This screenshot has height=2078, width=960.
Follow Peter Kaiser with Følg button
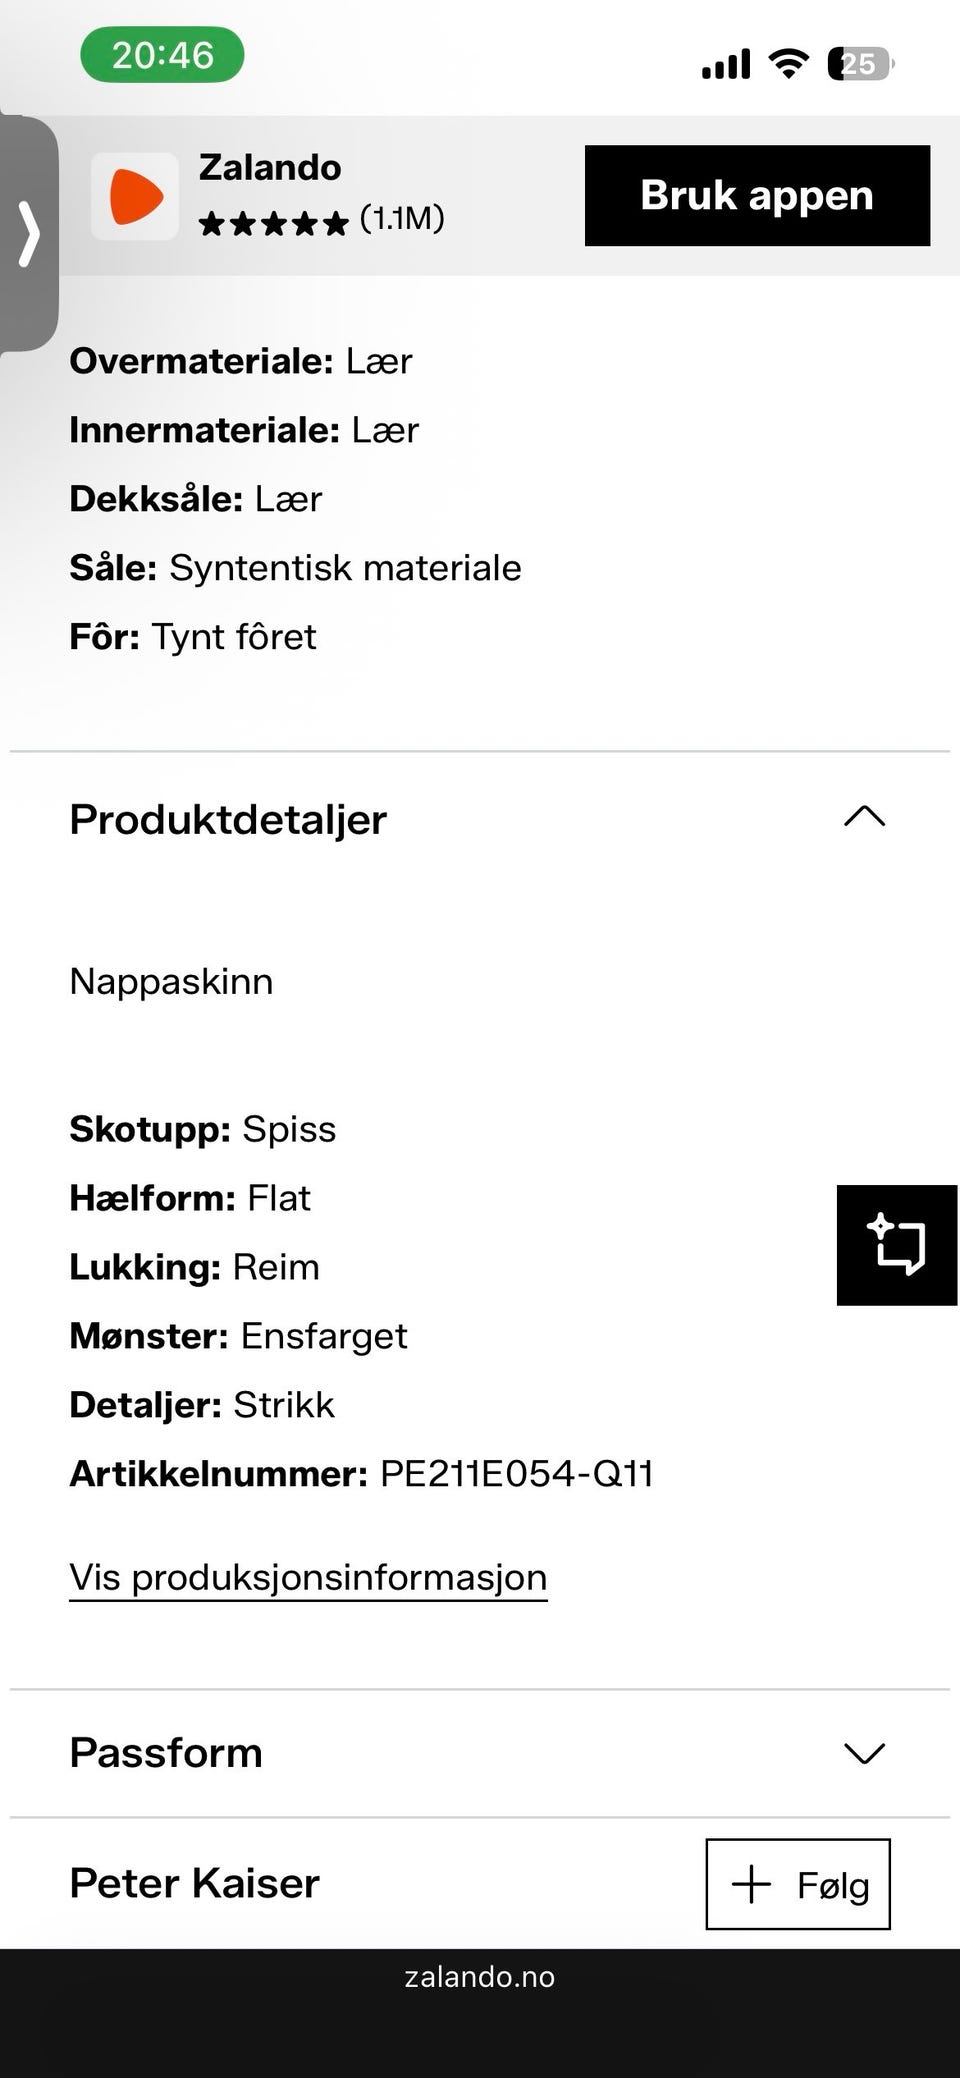pos(798,1884)
